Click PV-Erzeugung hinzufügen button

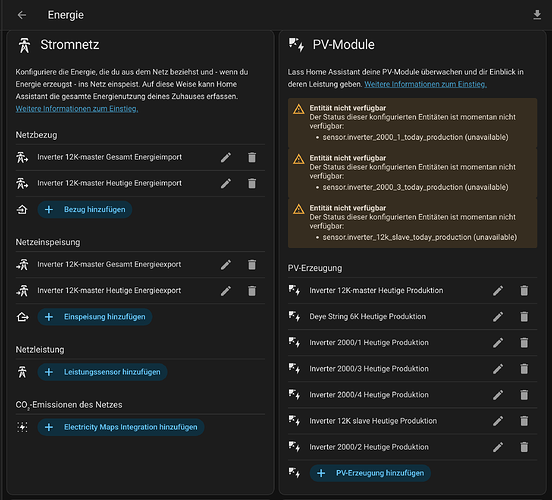tap(370, 473)
